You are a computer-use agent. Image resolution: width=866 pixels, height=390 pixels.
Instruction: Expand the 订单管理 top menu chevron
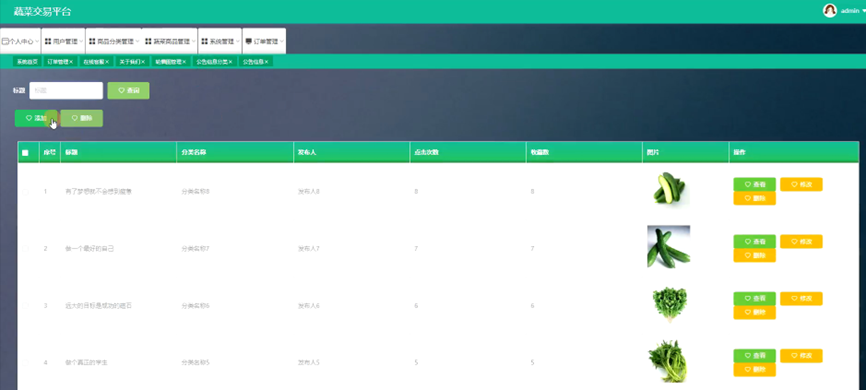point(282,41)
